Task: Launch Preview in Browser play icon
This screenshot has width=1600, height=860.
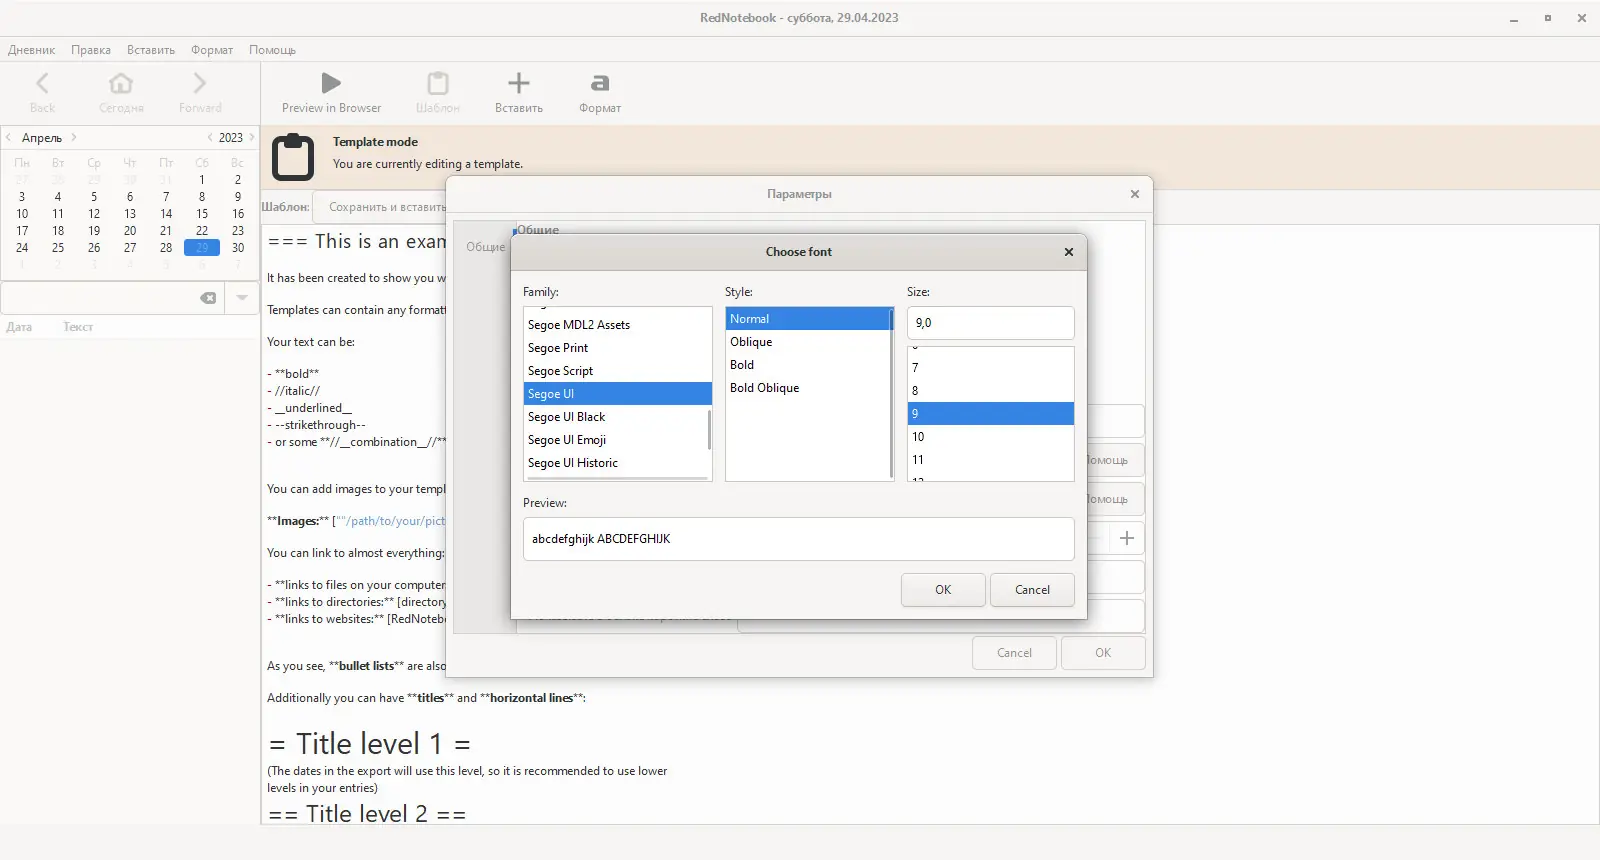Action: click(331, 83)
